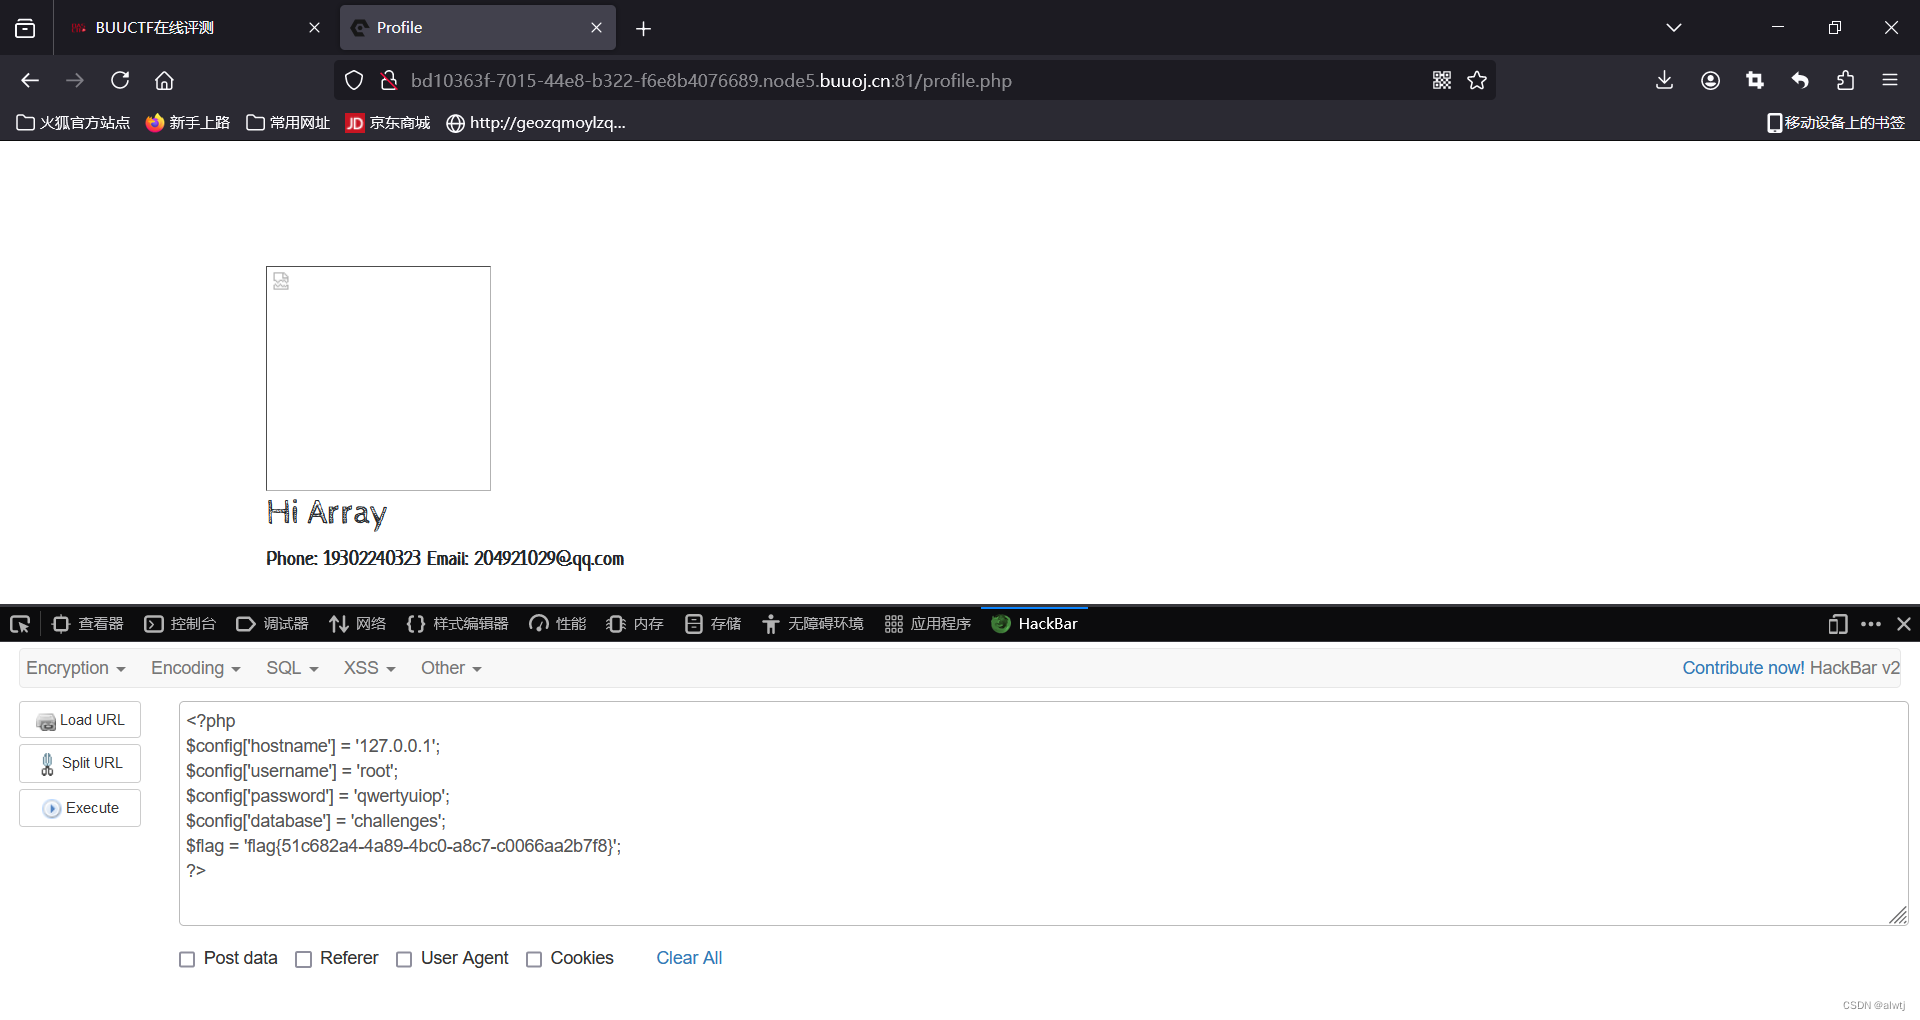Select the HackBar DevTools tab
The height and width of the screenshot is (1020, 1920).
tap(1034, 623)
